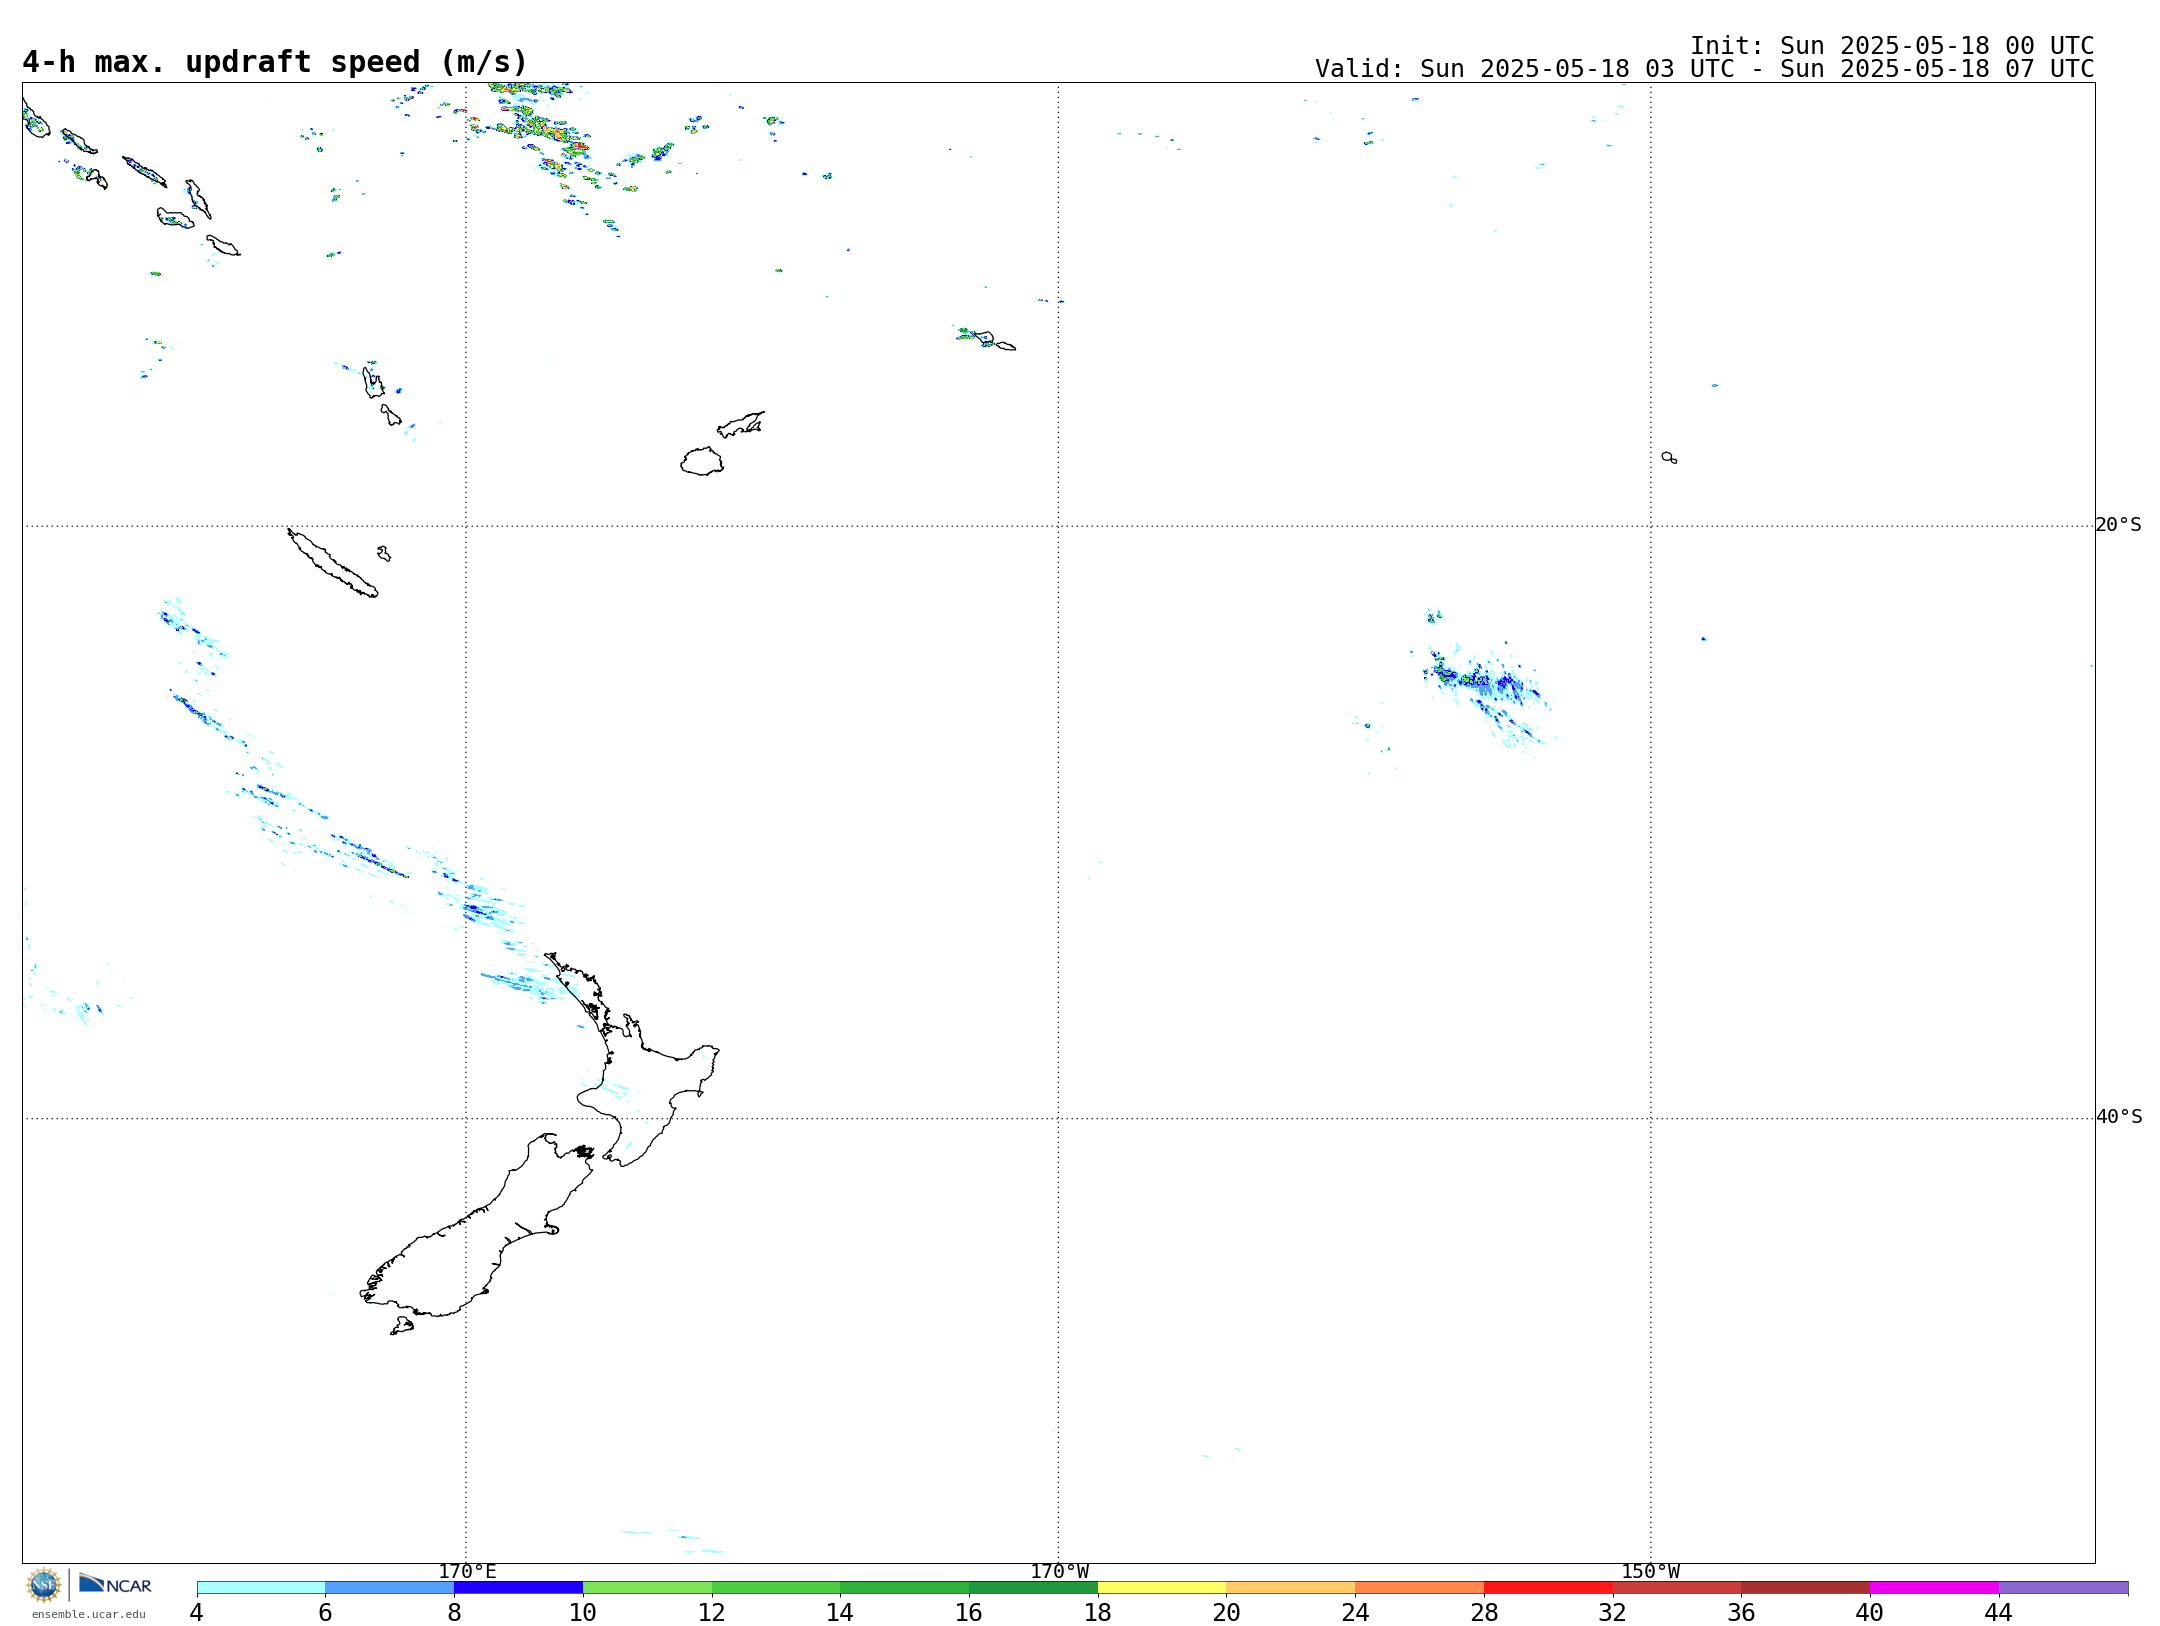Click the 'Valid:' time range line
2160x1626 pixels.
click(x=1705, y=69)
